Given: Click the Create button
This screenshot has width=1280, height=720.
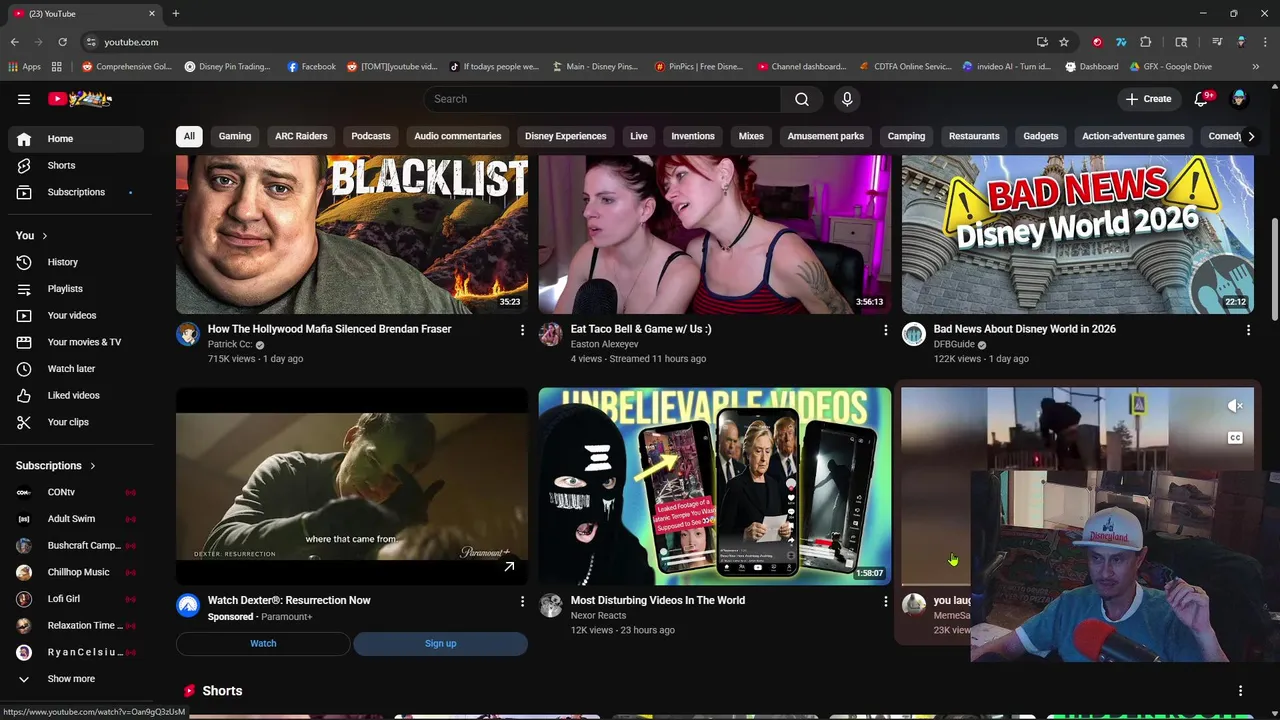Looking at the screenshot, I should tap(1148, 99).
